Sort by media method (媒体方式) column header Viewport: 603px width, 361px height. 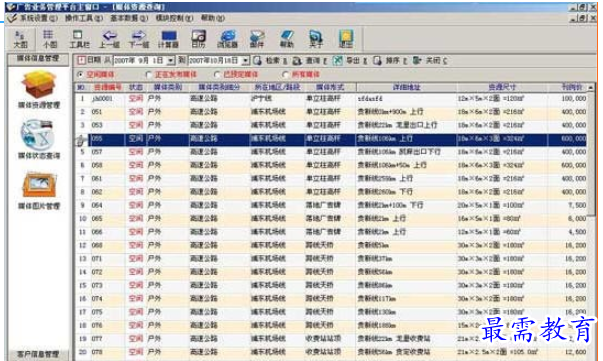[x=330, y=87]
